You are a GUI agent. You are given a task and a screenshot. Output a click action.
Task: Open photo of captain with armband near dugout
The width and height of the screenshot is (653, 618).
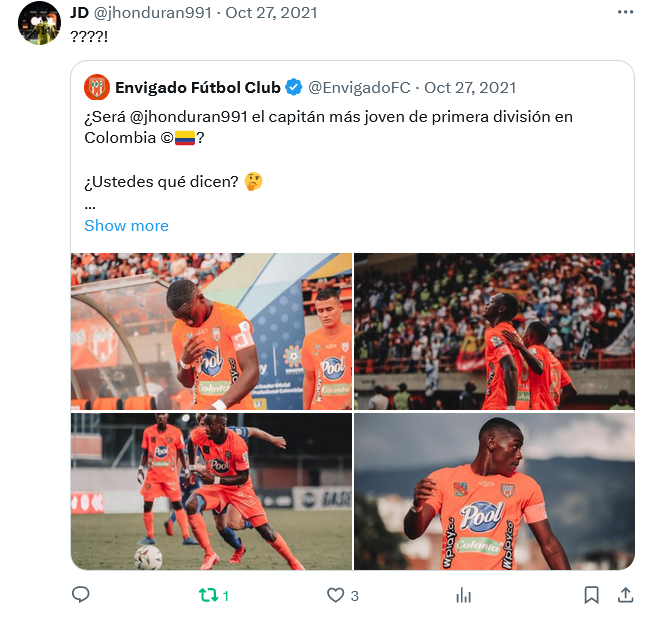(x=211, y=331)
